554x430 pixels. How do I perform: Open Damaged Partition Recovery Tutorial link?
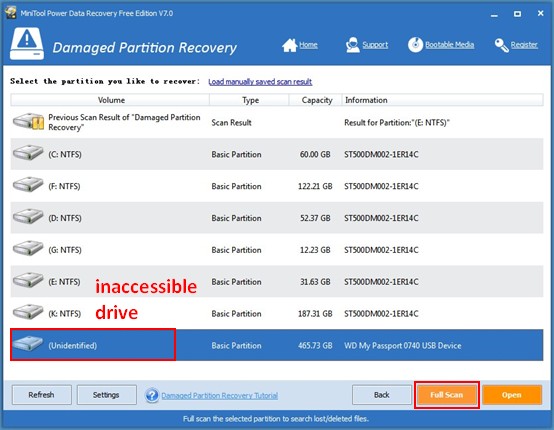(x=220, y=395)
